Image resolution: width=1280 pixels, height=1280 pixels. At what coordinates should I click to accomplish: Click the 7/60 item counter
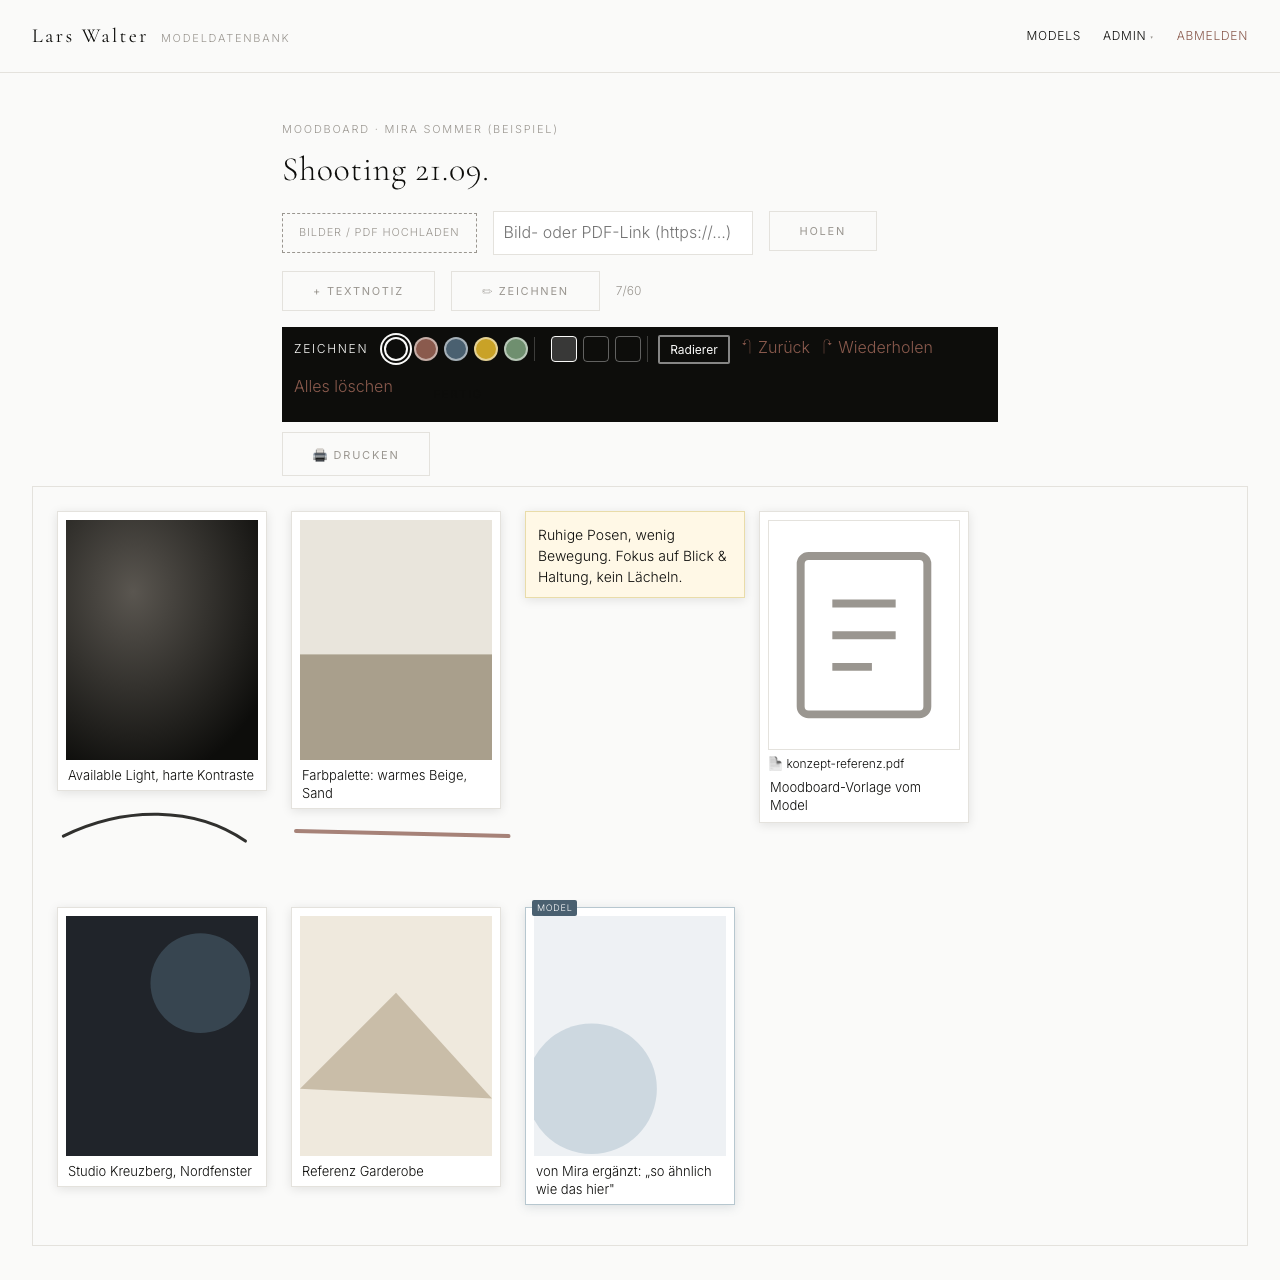pyautogui.click(x=628, y=291)
